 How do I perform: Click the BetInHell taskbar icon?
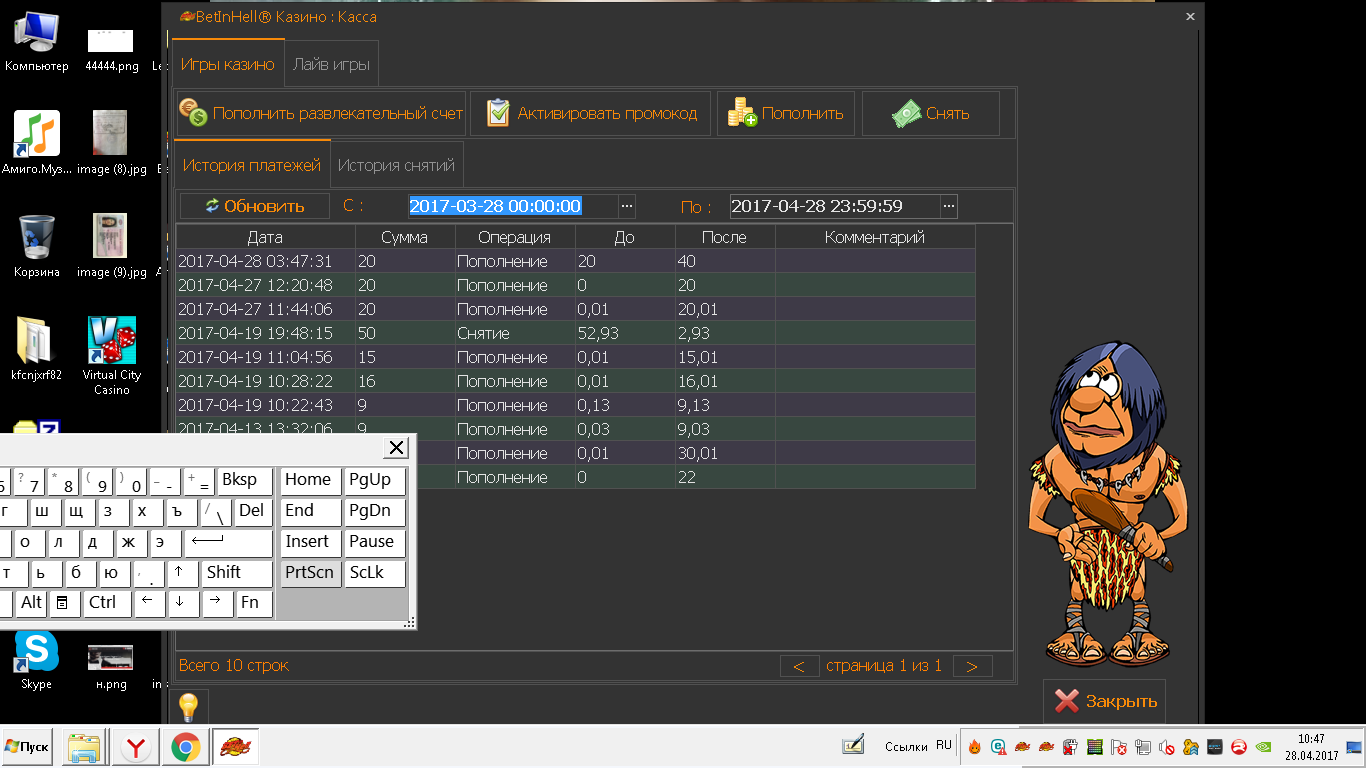[234, 747]
